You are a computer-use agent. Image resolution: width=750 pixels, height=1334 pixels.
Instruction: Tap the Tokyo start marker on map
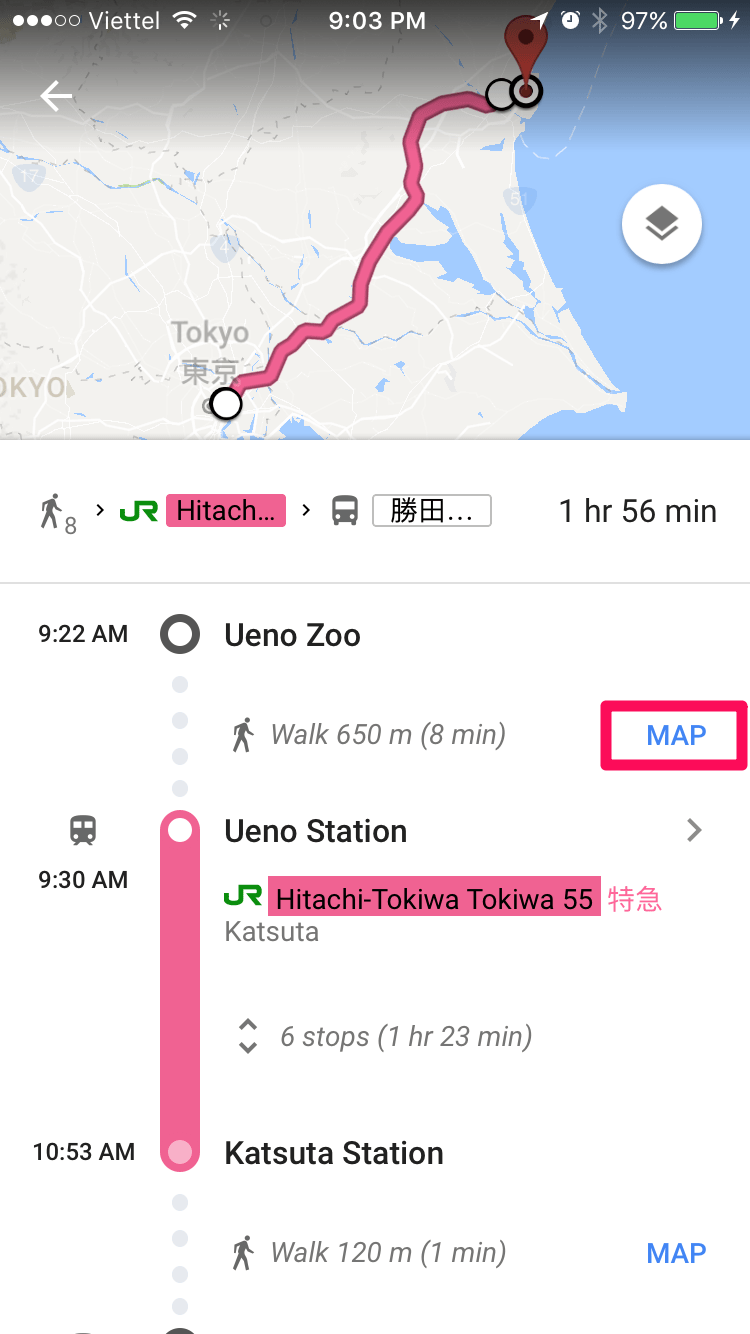(227, 404)
